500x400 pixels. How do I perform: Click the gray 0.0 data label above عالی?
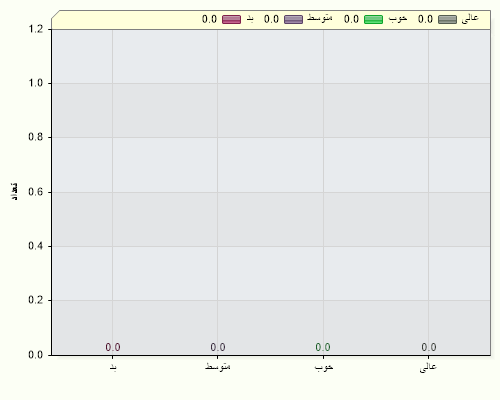pyautogui.click(x=429, y=347)
